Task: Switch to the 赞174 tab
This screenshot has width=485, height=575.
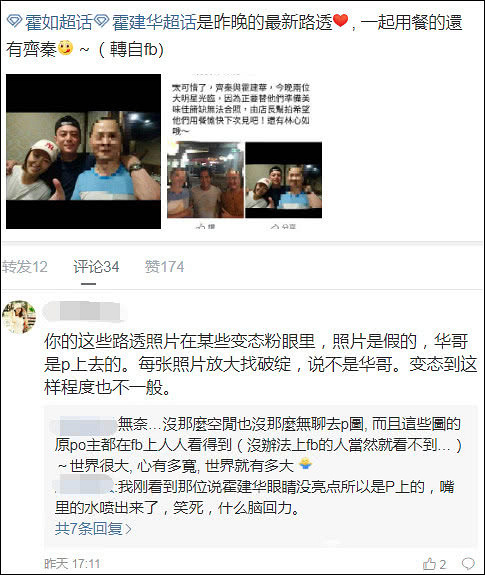Action: pos(165,267)
